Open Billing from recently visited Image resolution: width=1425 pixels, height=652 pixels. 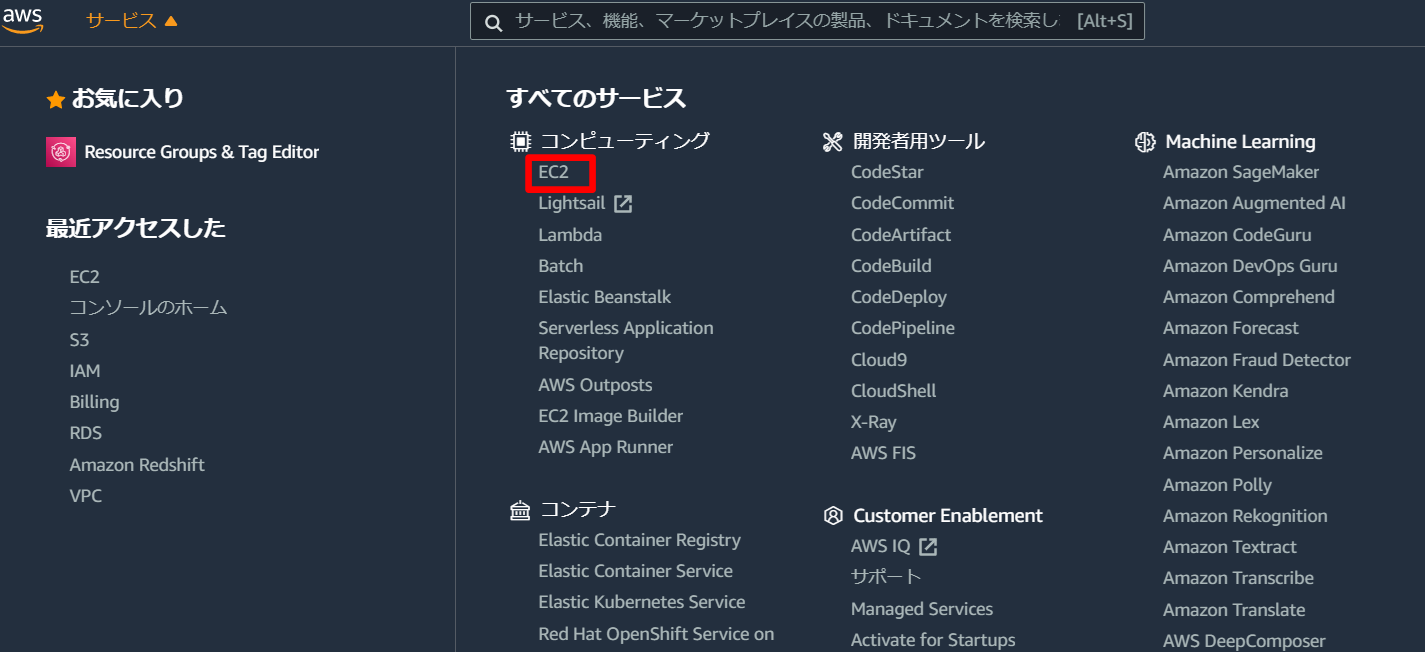[94, 402]
